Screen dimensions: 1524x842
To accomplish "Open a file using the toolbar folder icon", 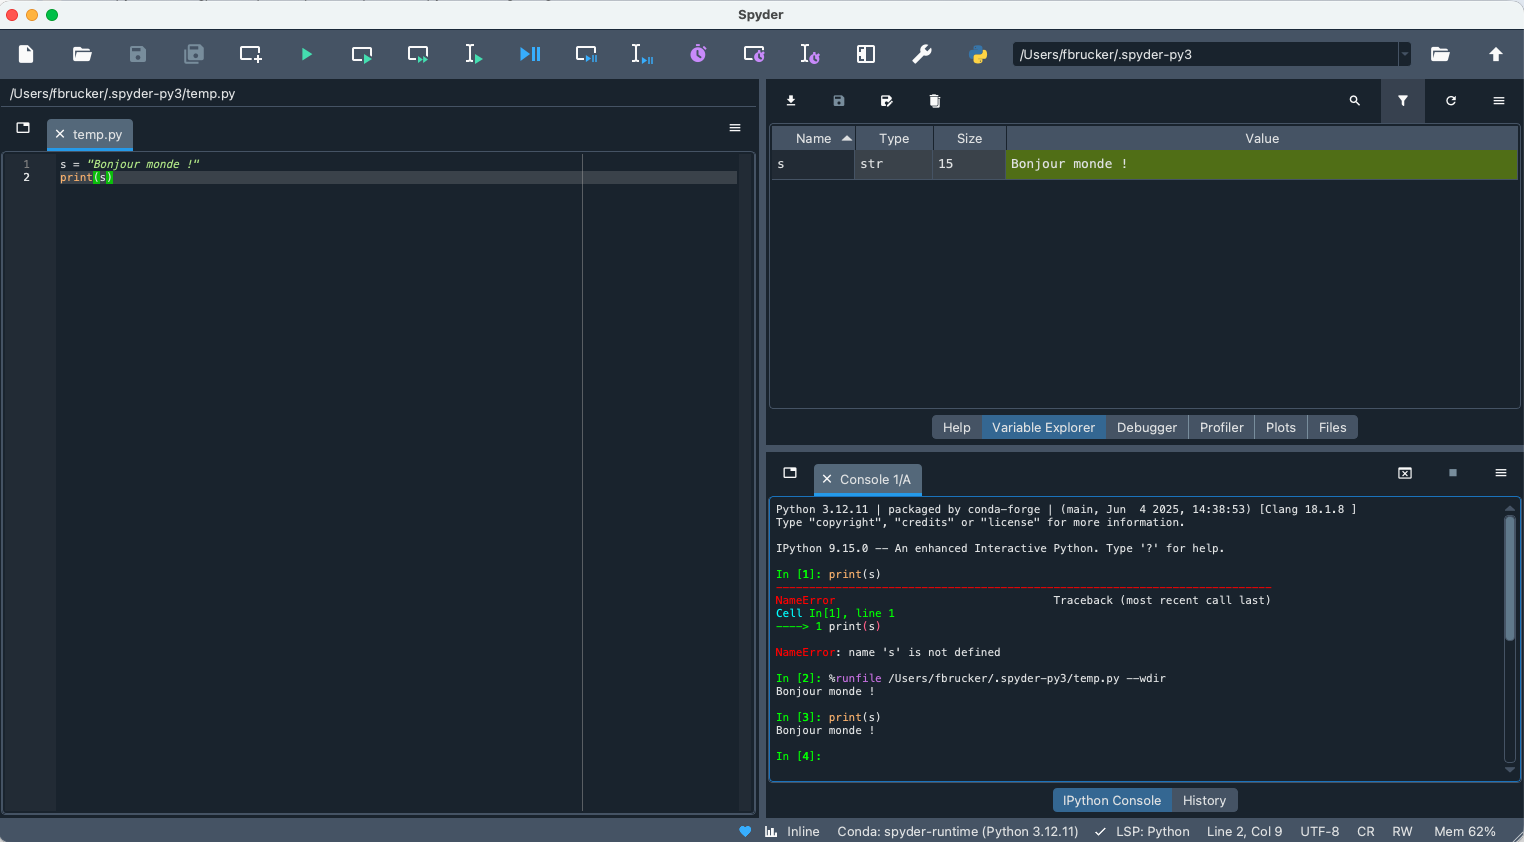I will [x=82, y=54].
